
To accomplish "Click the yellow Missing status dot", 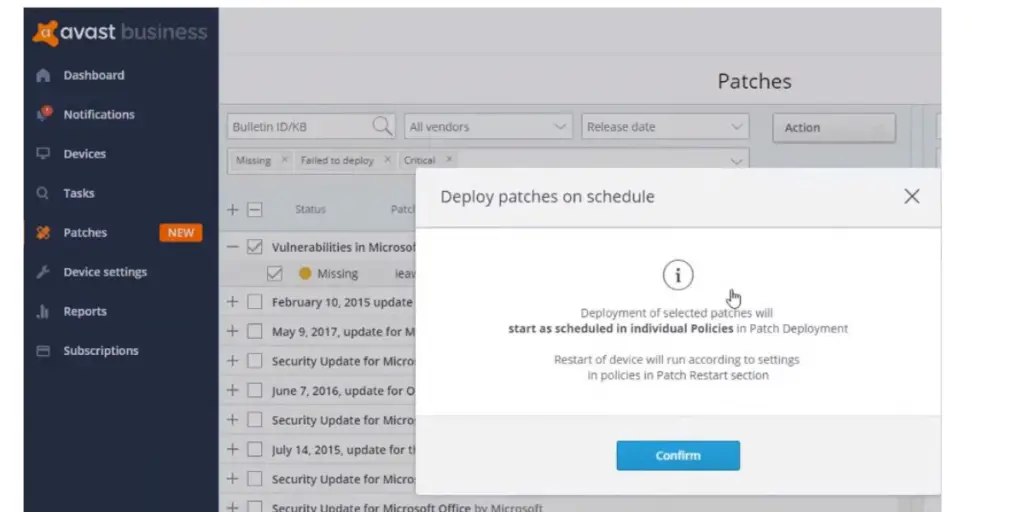I will pos(305,274).
